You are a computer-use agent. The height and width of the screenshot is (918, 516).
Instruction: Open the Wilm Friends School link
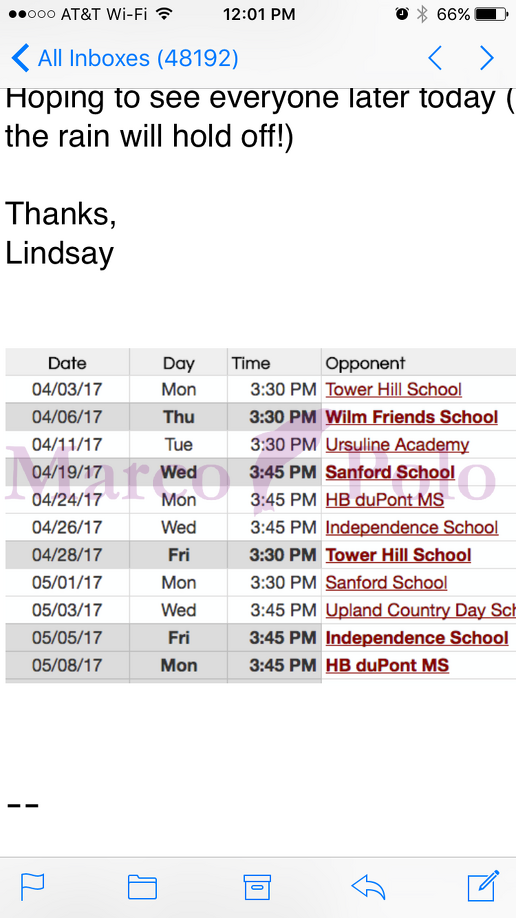[412, 417]
